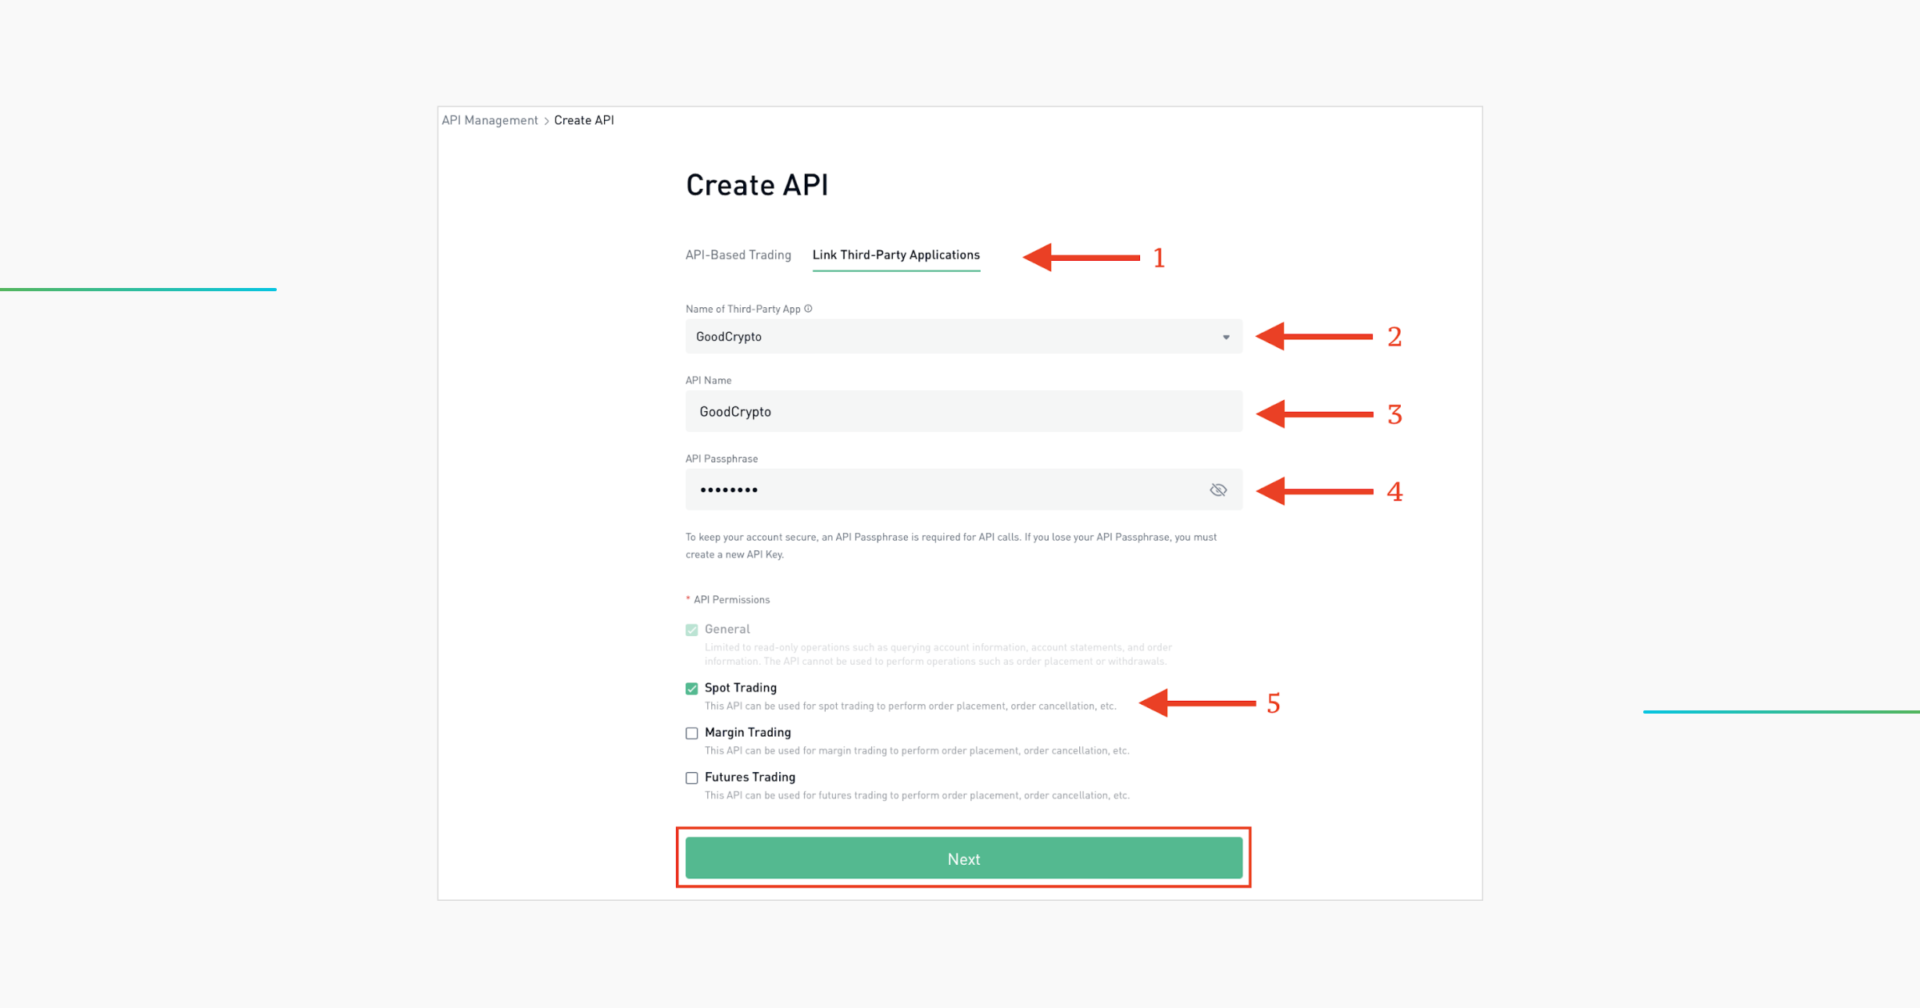Click the Create API breadcrumb entry
This screenshot has width=1920, height=1008.
(583, 120)
